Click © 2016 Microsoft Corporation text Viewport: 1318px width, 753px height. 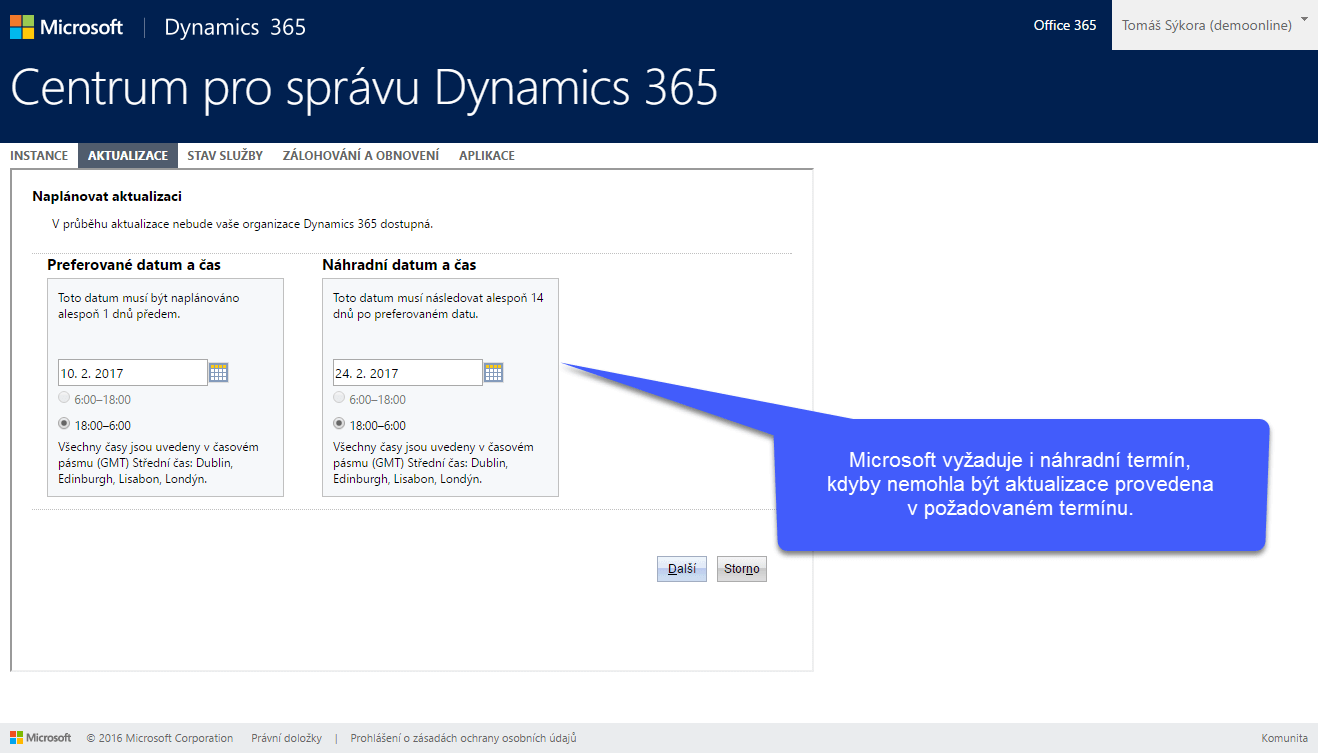pyautogui.click(x=160, y=739)
